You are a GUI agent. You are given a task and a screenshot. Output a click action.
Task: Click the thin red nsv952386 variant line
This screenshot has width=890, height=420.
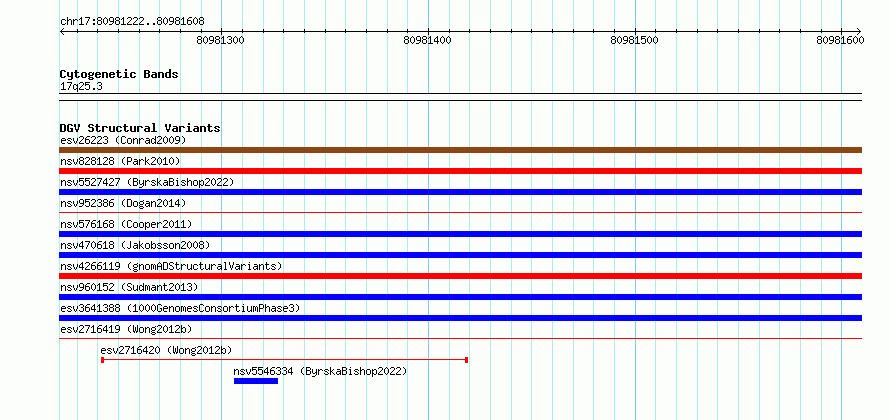[x=460, y=213]
